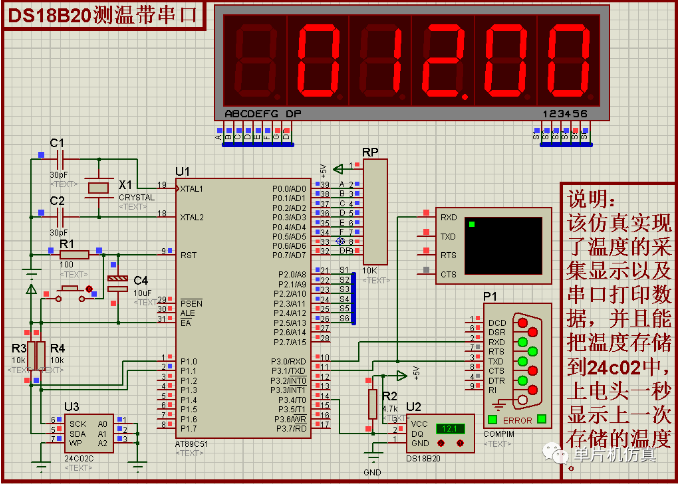Click the P2.0/A8 pin label on U1
This screenshot has width=682, height=484.
pyautogui.click(x=292, y=274)
